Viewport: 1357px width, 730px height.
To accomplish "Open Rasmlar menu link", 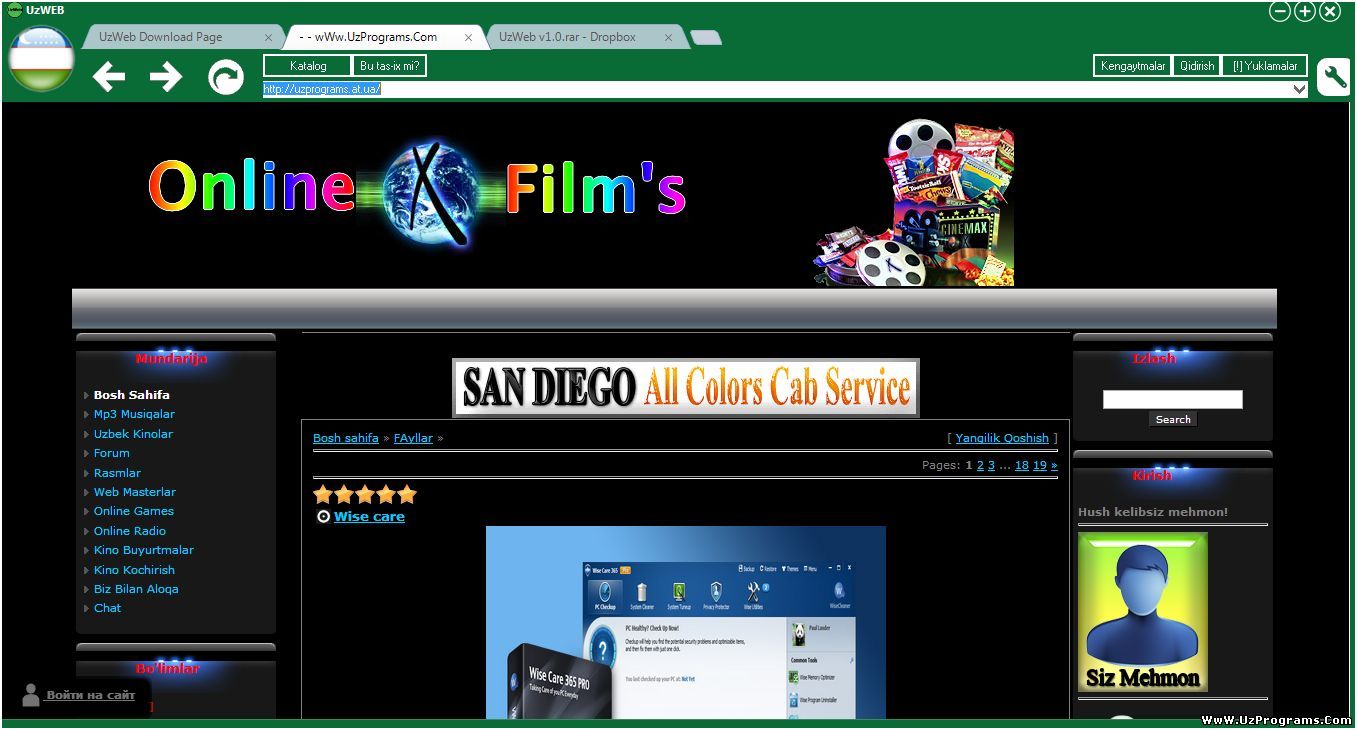I will click(117, 473).
